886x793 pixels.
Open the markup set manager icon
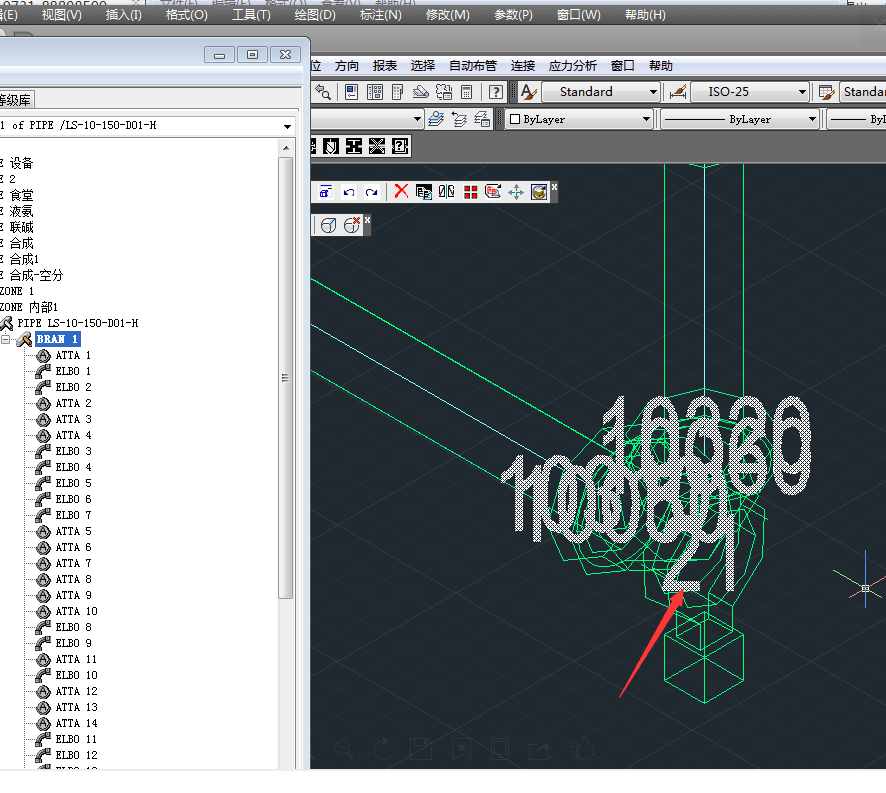click(x=444, y=92)
